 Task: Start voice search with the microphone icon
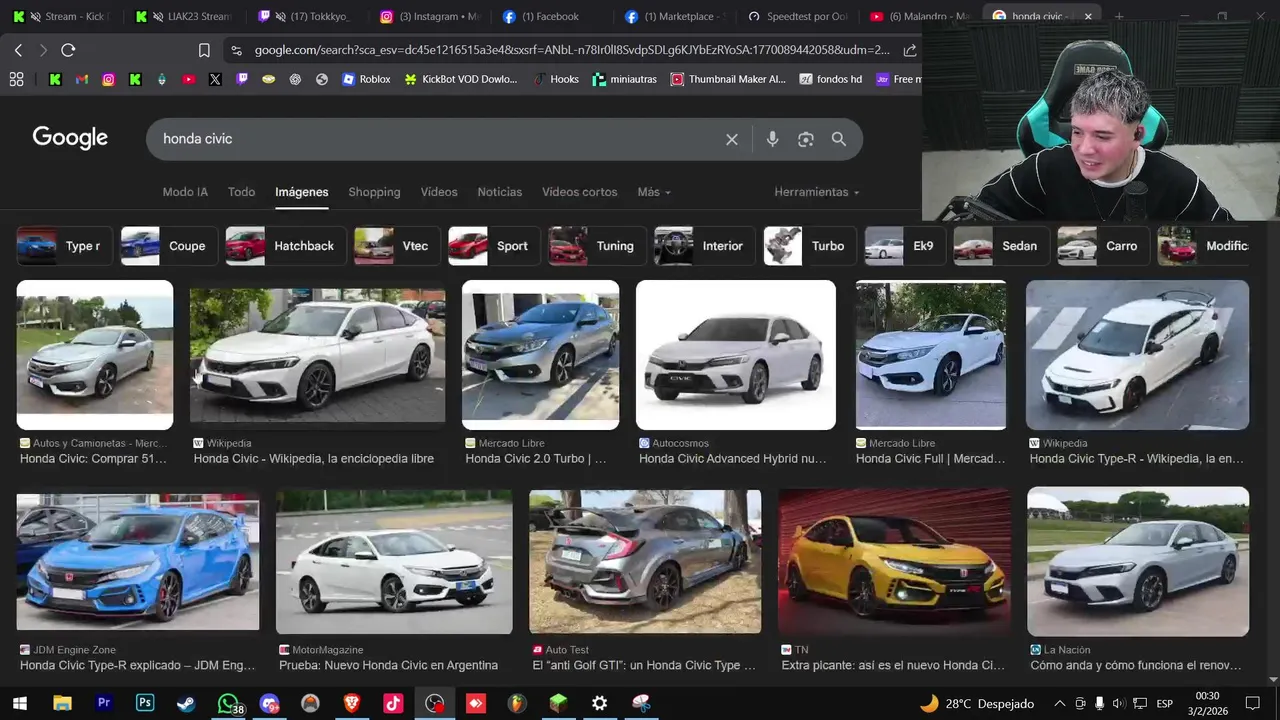click(x=772, y=139)
